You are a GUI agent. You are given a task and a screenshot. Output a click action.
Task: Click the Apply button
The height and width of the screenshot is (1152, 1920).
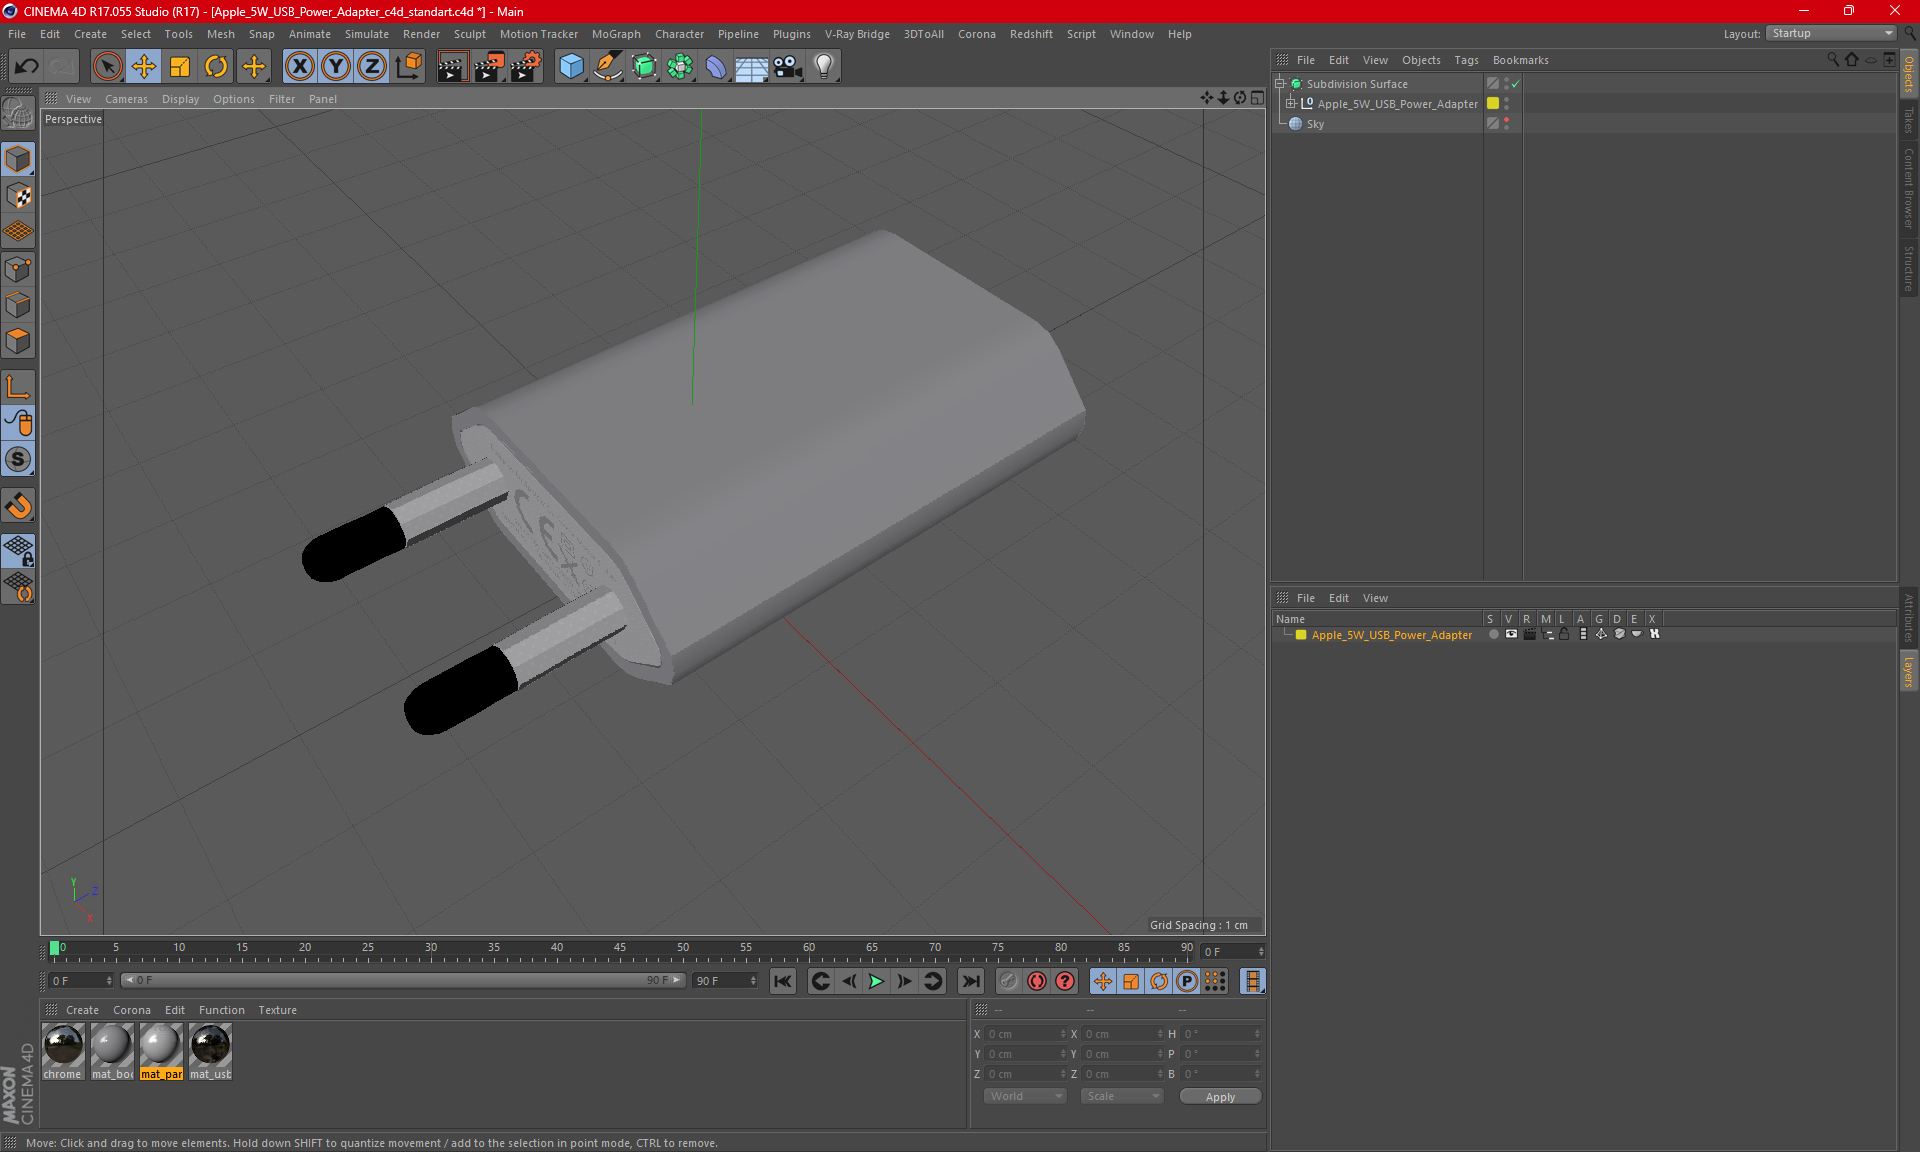1220,1097
